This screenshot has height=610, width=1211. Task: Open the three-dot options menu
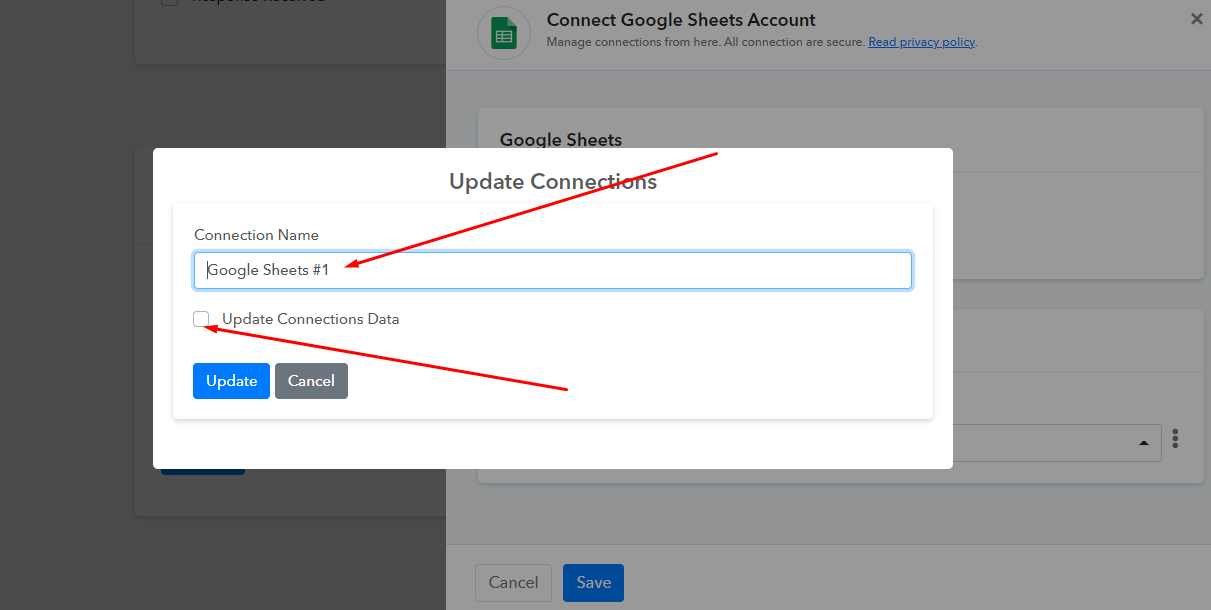pos(1176,439)
